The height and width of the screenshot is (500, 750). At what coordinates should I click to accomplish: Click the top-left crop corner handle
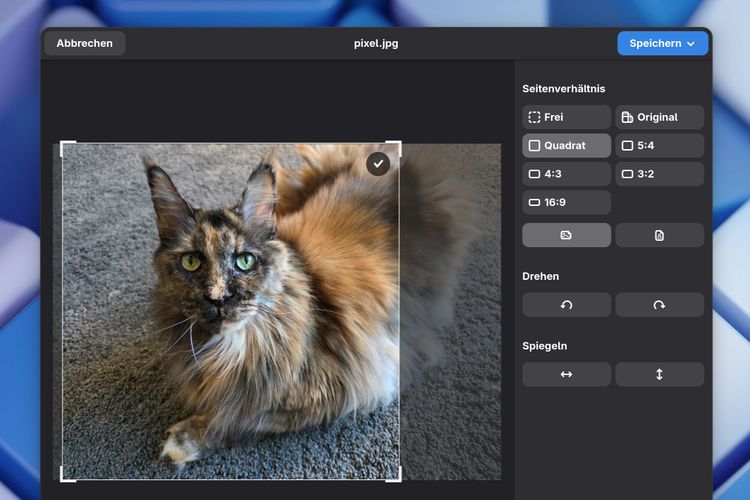pyautogui.click(x=67, y=148)
